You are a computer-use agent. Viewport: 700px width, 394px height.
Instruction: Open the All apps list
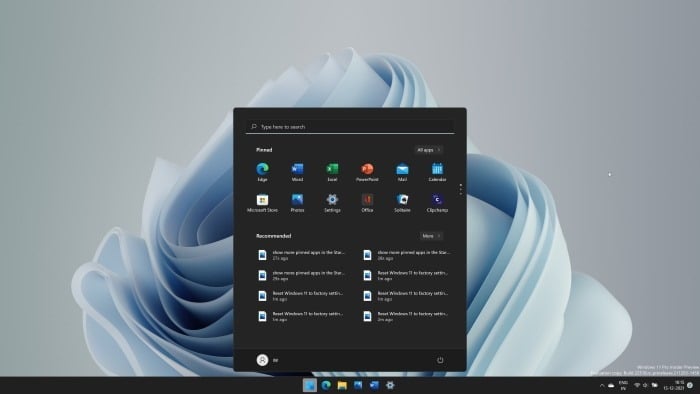pos(429,150)
